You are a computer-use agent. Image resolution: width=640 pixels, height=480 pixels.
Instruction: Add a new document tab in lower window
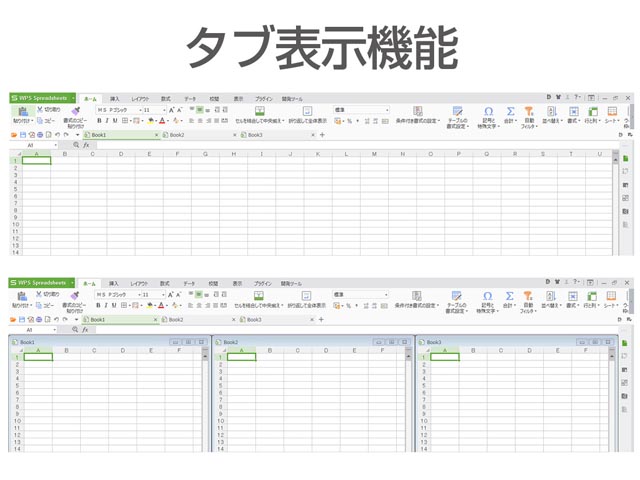321,320
